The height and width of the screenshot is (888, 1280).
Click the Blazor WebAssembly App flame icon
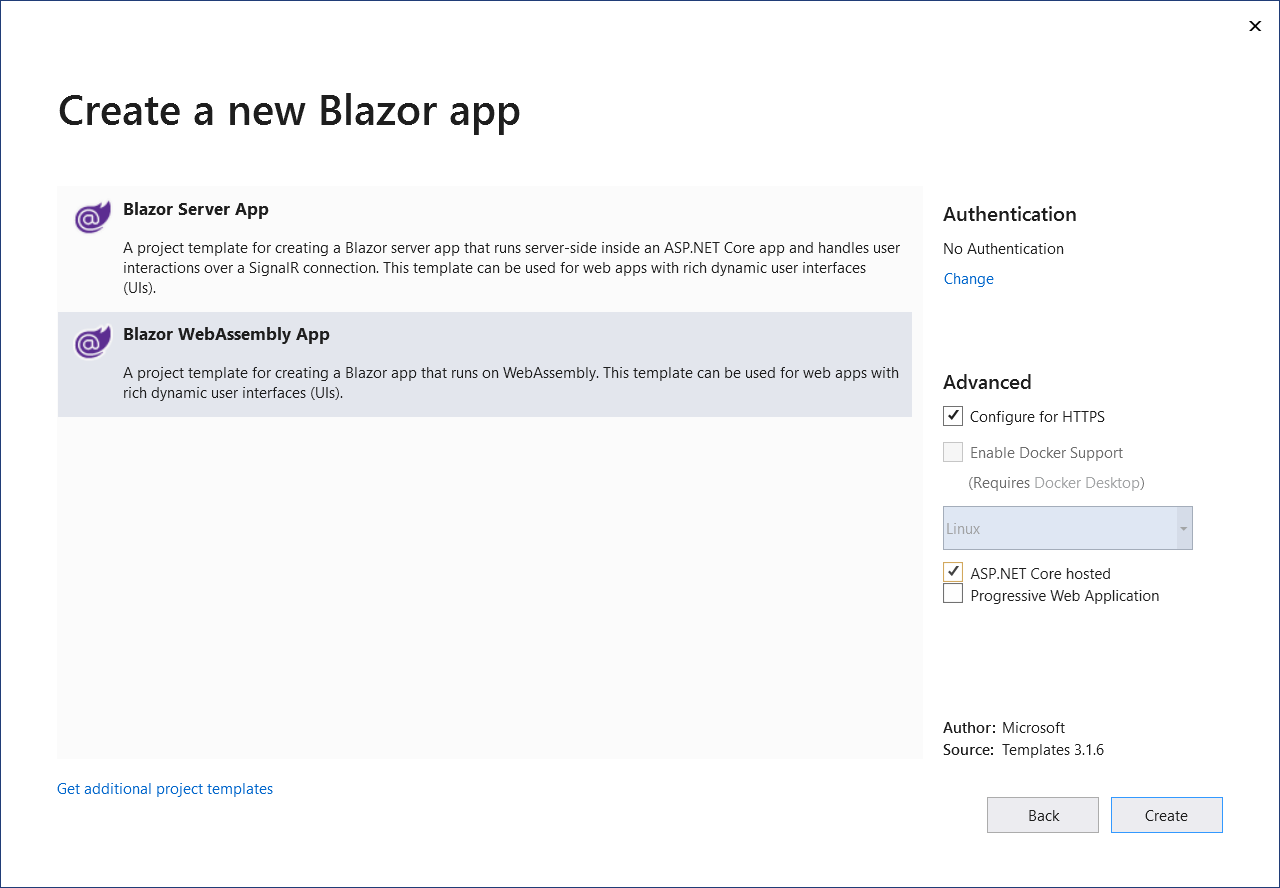[91, 341]
